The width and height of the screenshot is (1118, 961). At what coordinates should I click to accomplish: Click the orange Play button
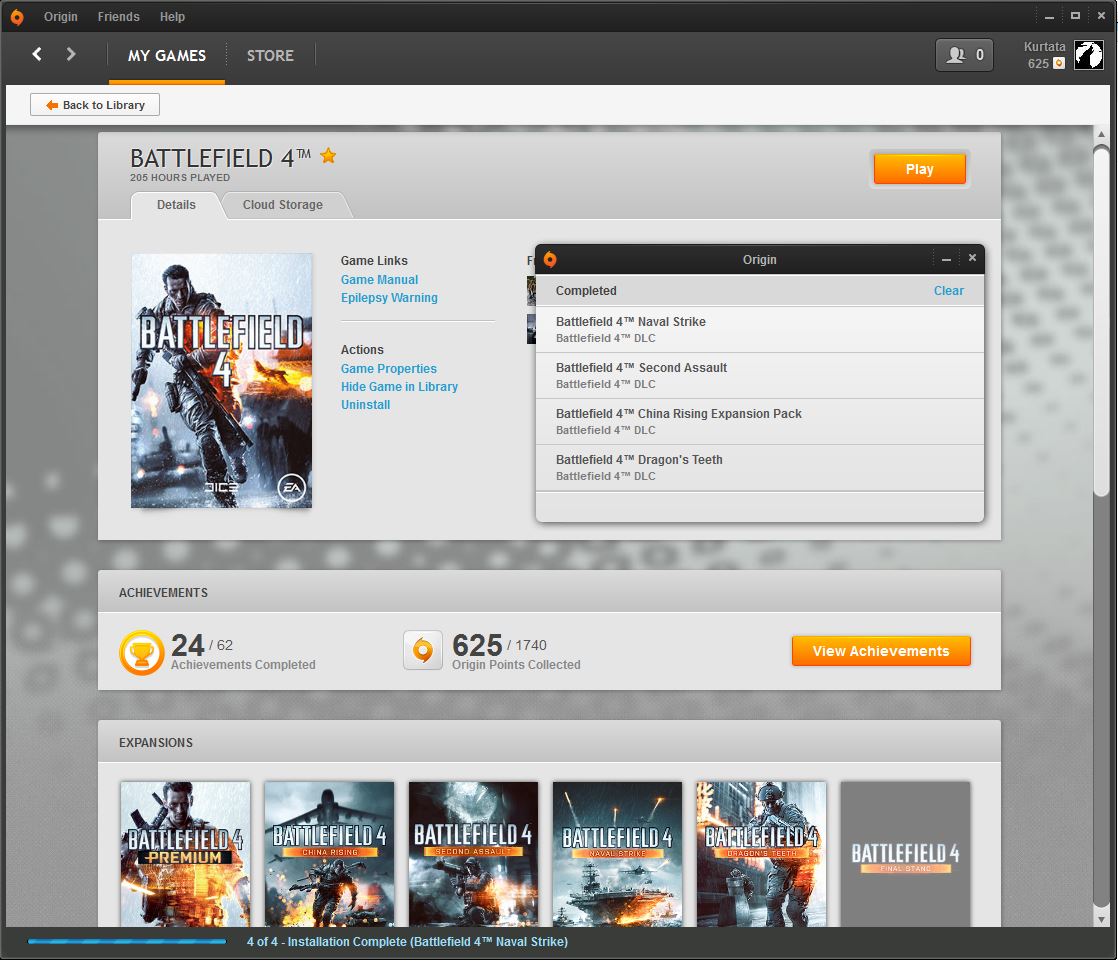click(919, 169)
